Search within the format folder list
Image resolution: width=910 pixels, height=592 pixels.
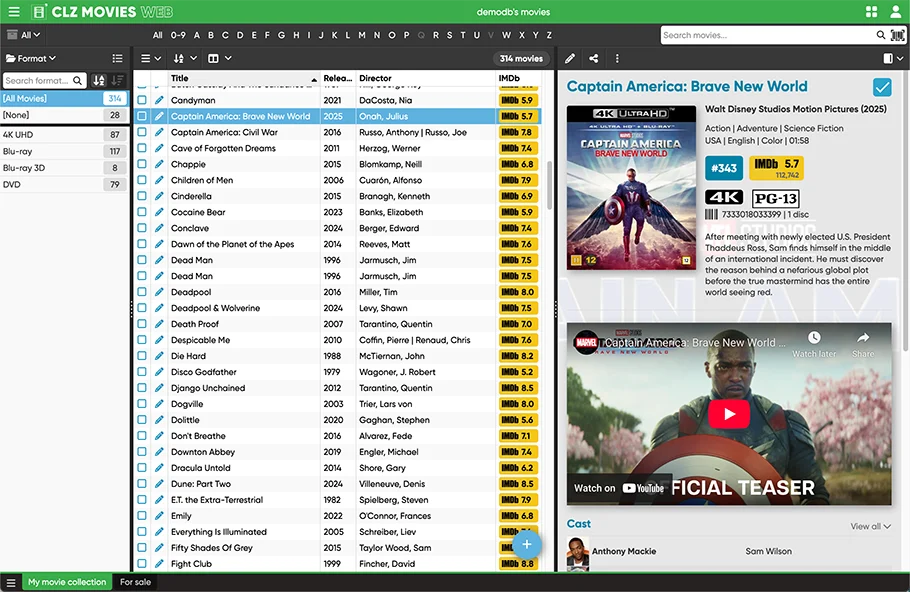click(77, 81)
